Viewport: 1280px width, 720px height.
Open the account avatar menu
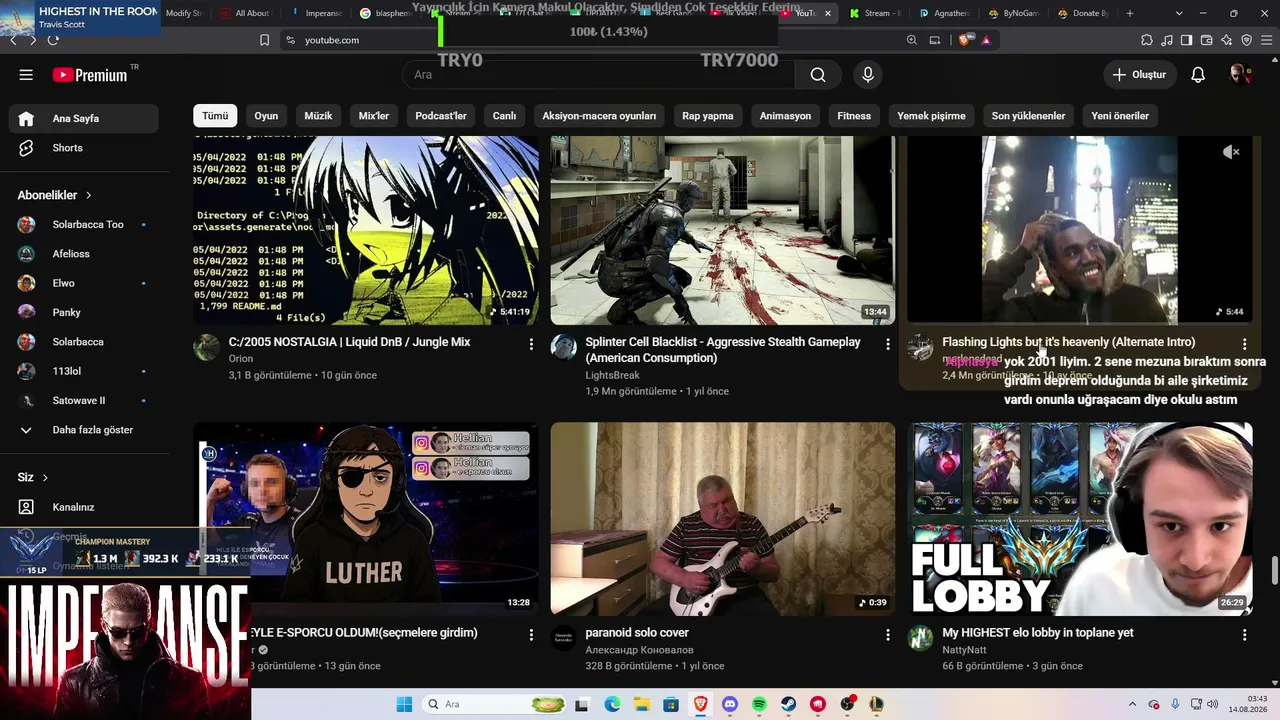point(1240,75)
